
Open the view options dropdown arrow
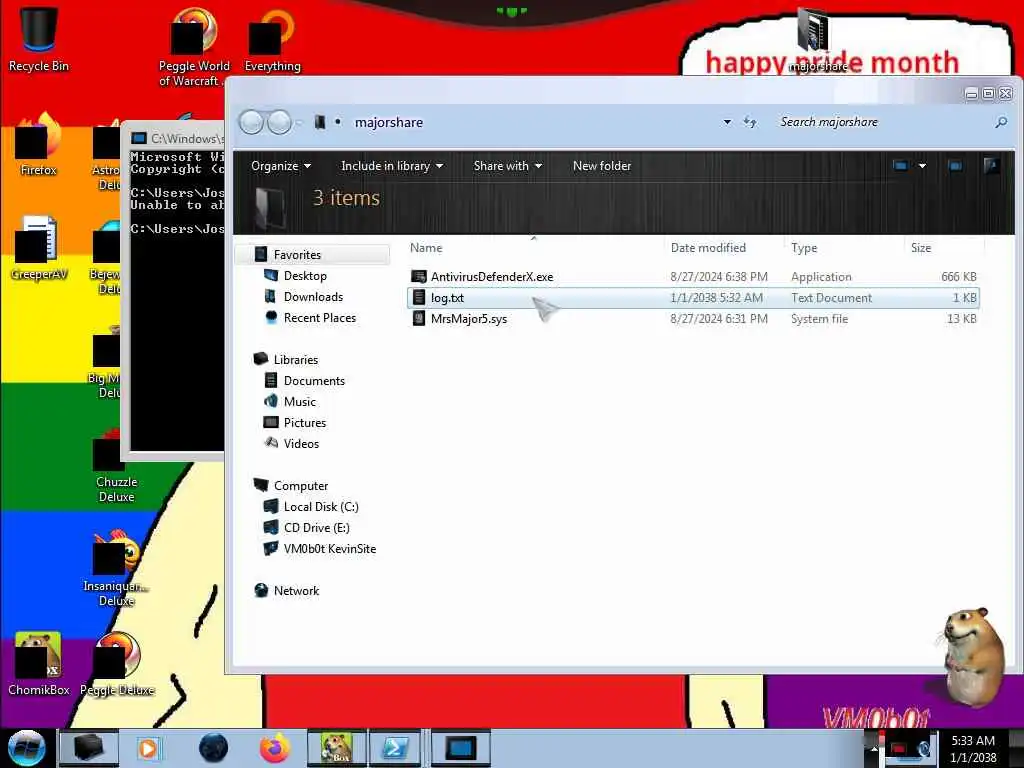point(922,166)
